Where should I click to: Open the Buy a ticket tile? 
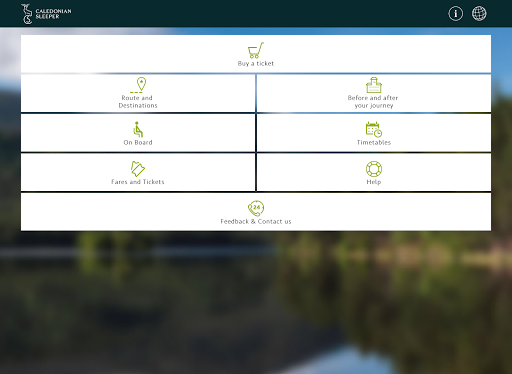256,54
